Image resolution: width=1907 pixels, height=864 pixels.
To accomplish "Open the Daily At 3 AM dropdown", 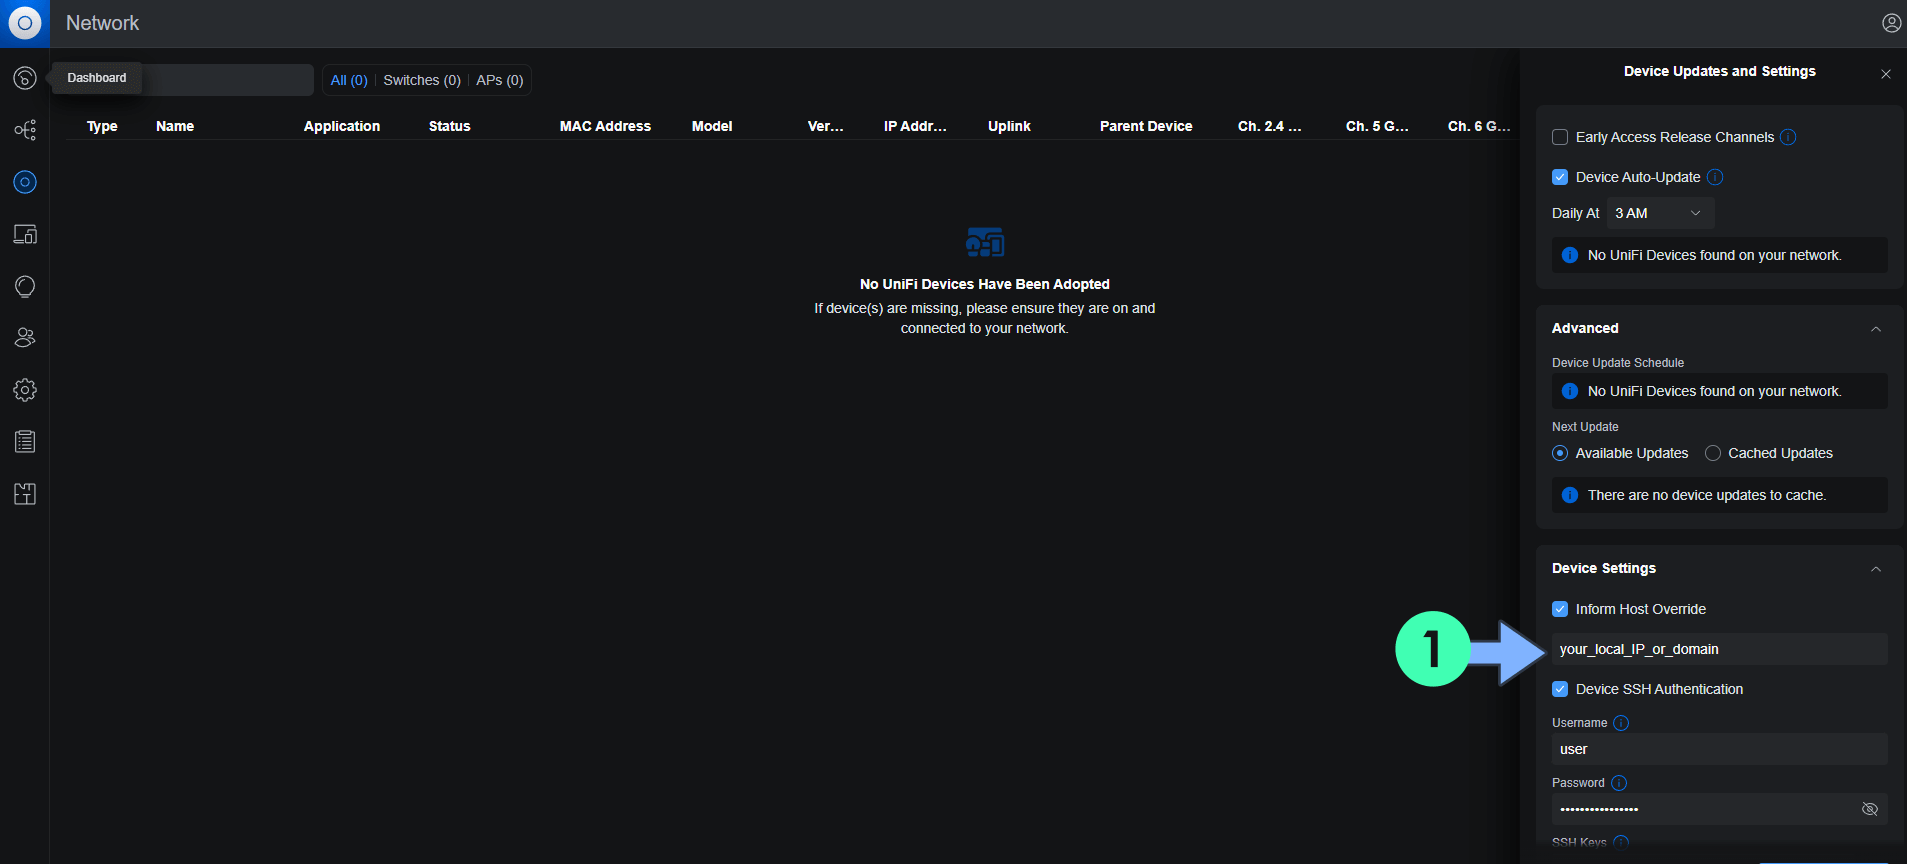I will pyautogui.click(x=1660, y=213).
